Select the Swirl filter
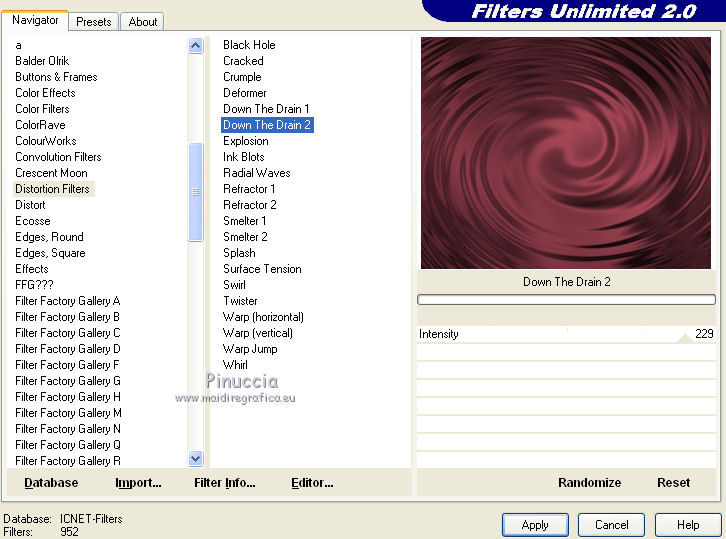Viewport: 726px width, 539px height. tap(234, 285)
